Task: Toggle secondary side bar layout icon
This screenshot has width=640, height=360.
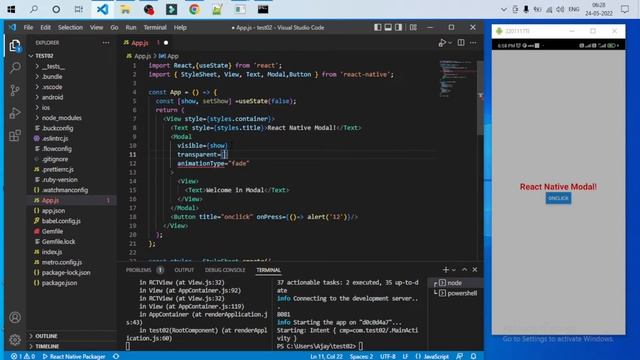Action: [399, 27]
